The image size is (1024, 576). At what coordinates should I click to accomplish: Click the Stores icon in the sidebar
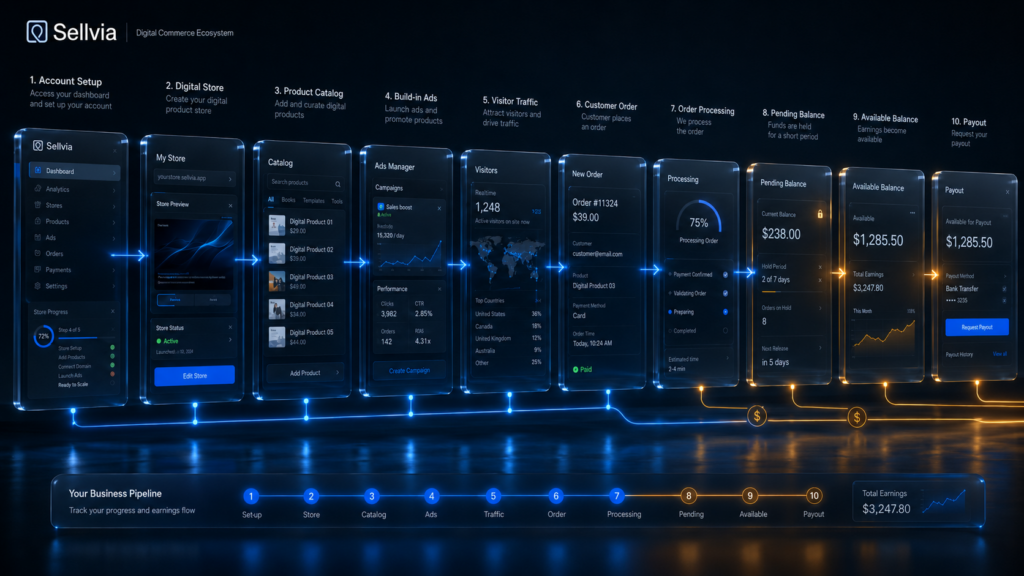38,205
